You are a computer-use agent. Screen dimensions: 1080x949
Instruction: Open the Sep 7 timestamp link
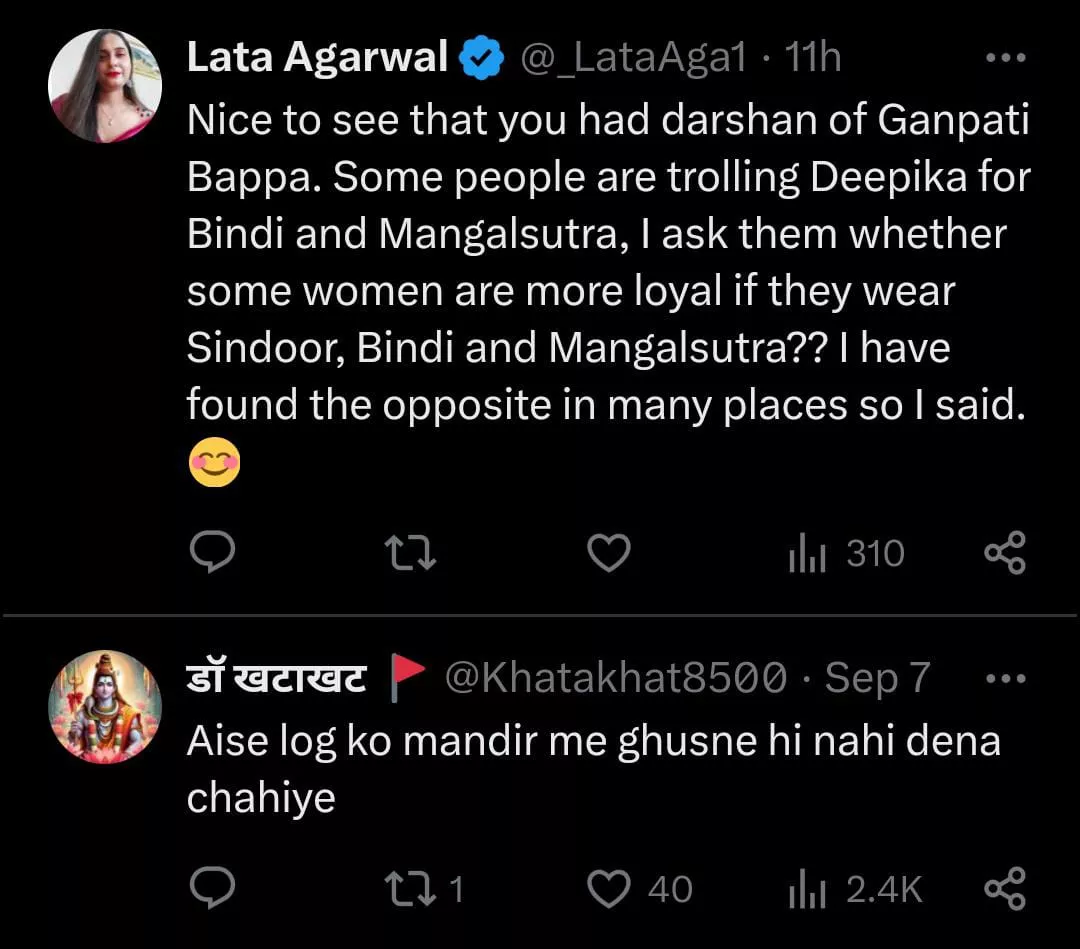coord(877,679)
